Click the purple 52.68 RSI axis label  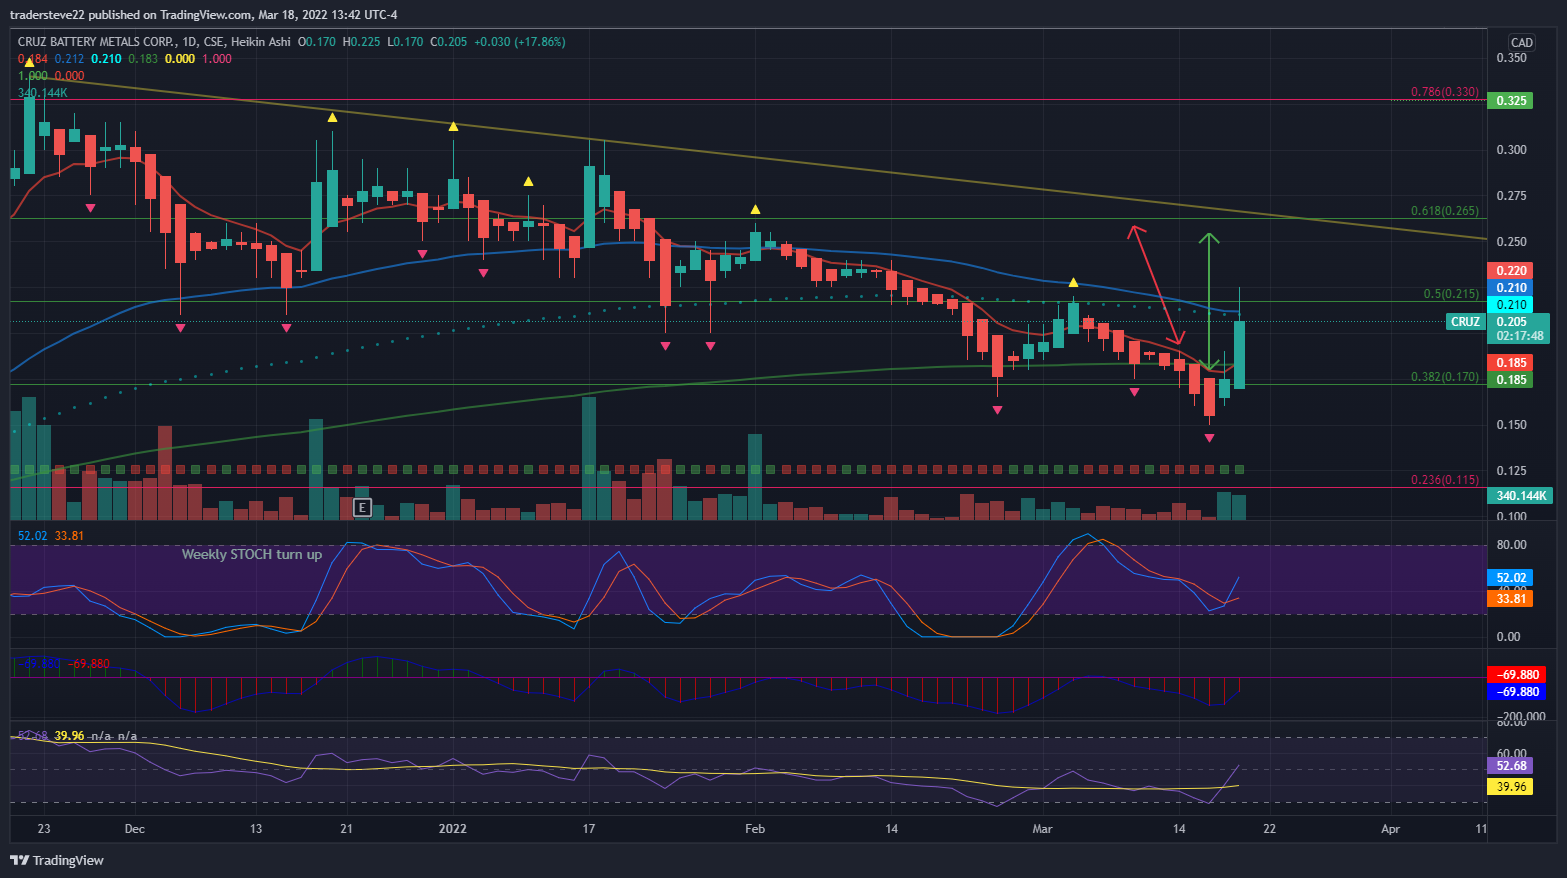click(x=1510, y=766)
